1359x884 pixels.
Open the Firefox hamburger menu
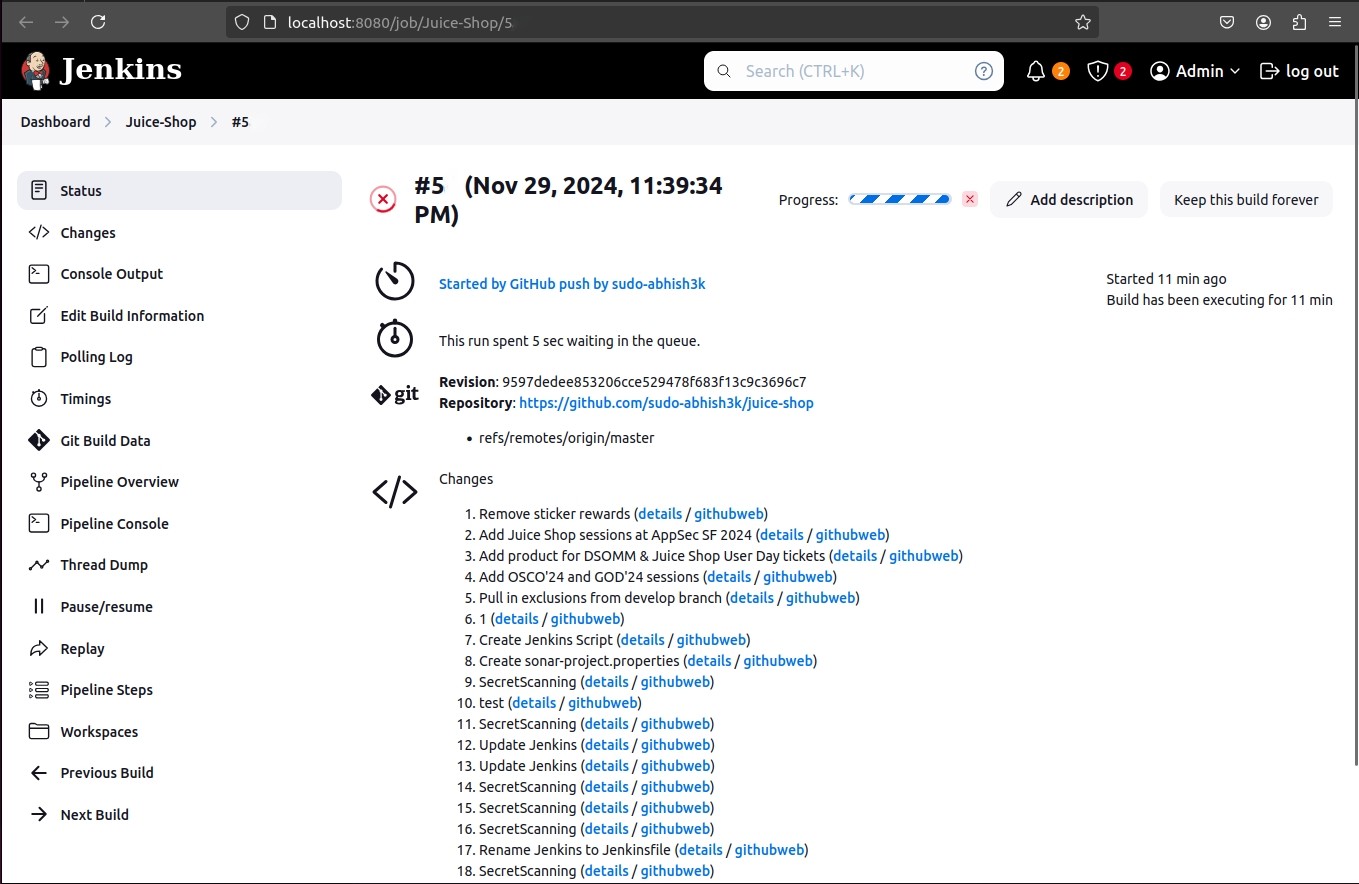coord(1335,22)
